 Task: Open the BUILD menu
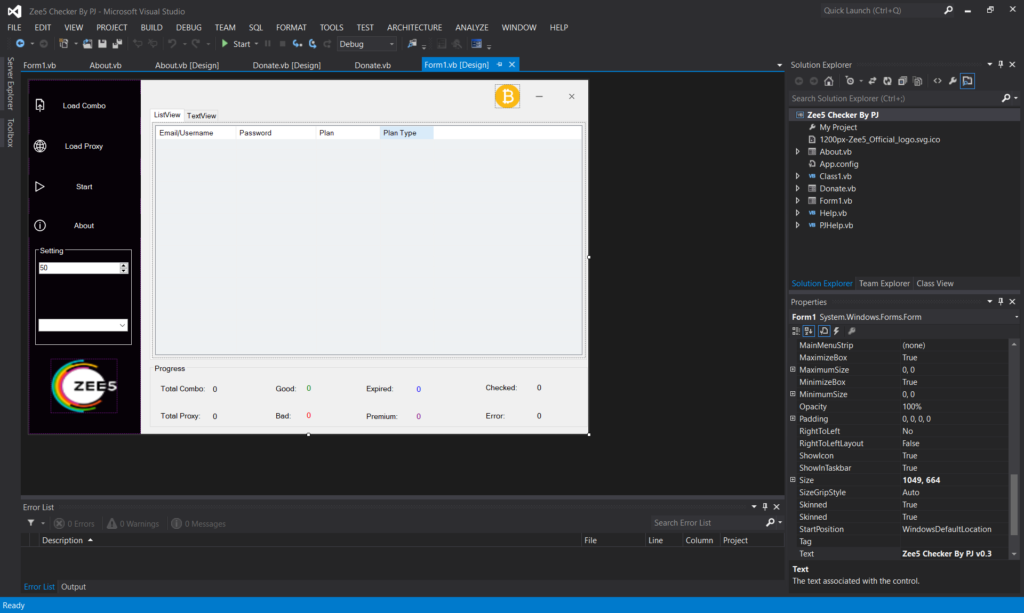(152, 27)
